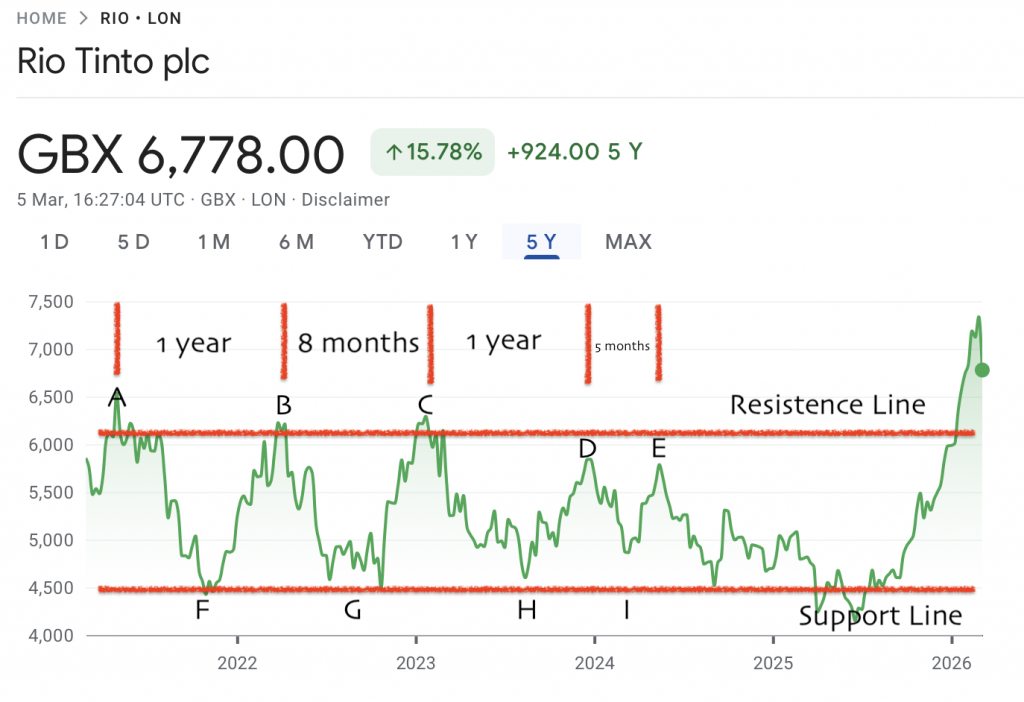Click the 15.78% change badge
Image resolution: width=1024 pixels, height=702 pixels.
pyautogui.click(x=432, y=152)
